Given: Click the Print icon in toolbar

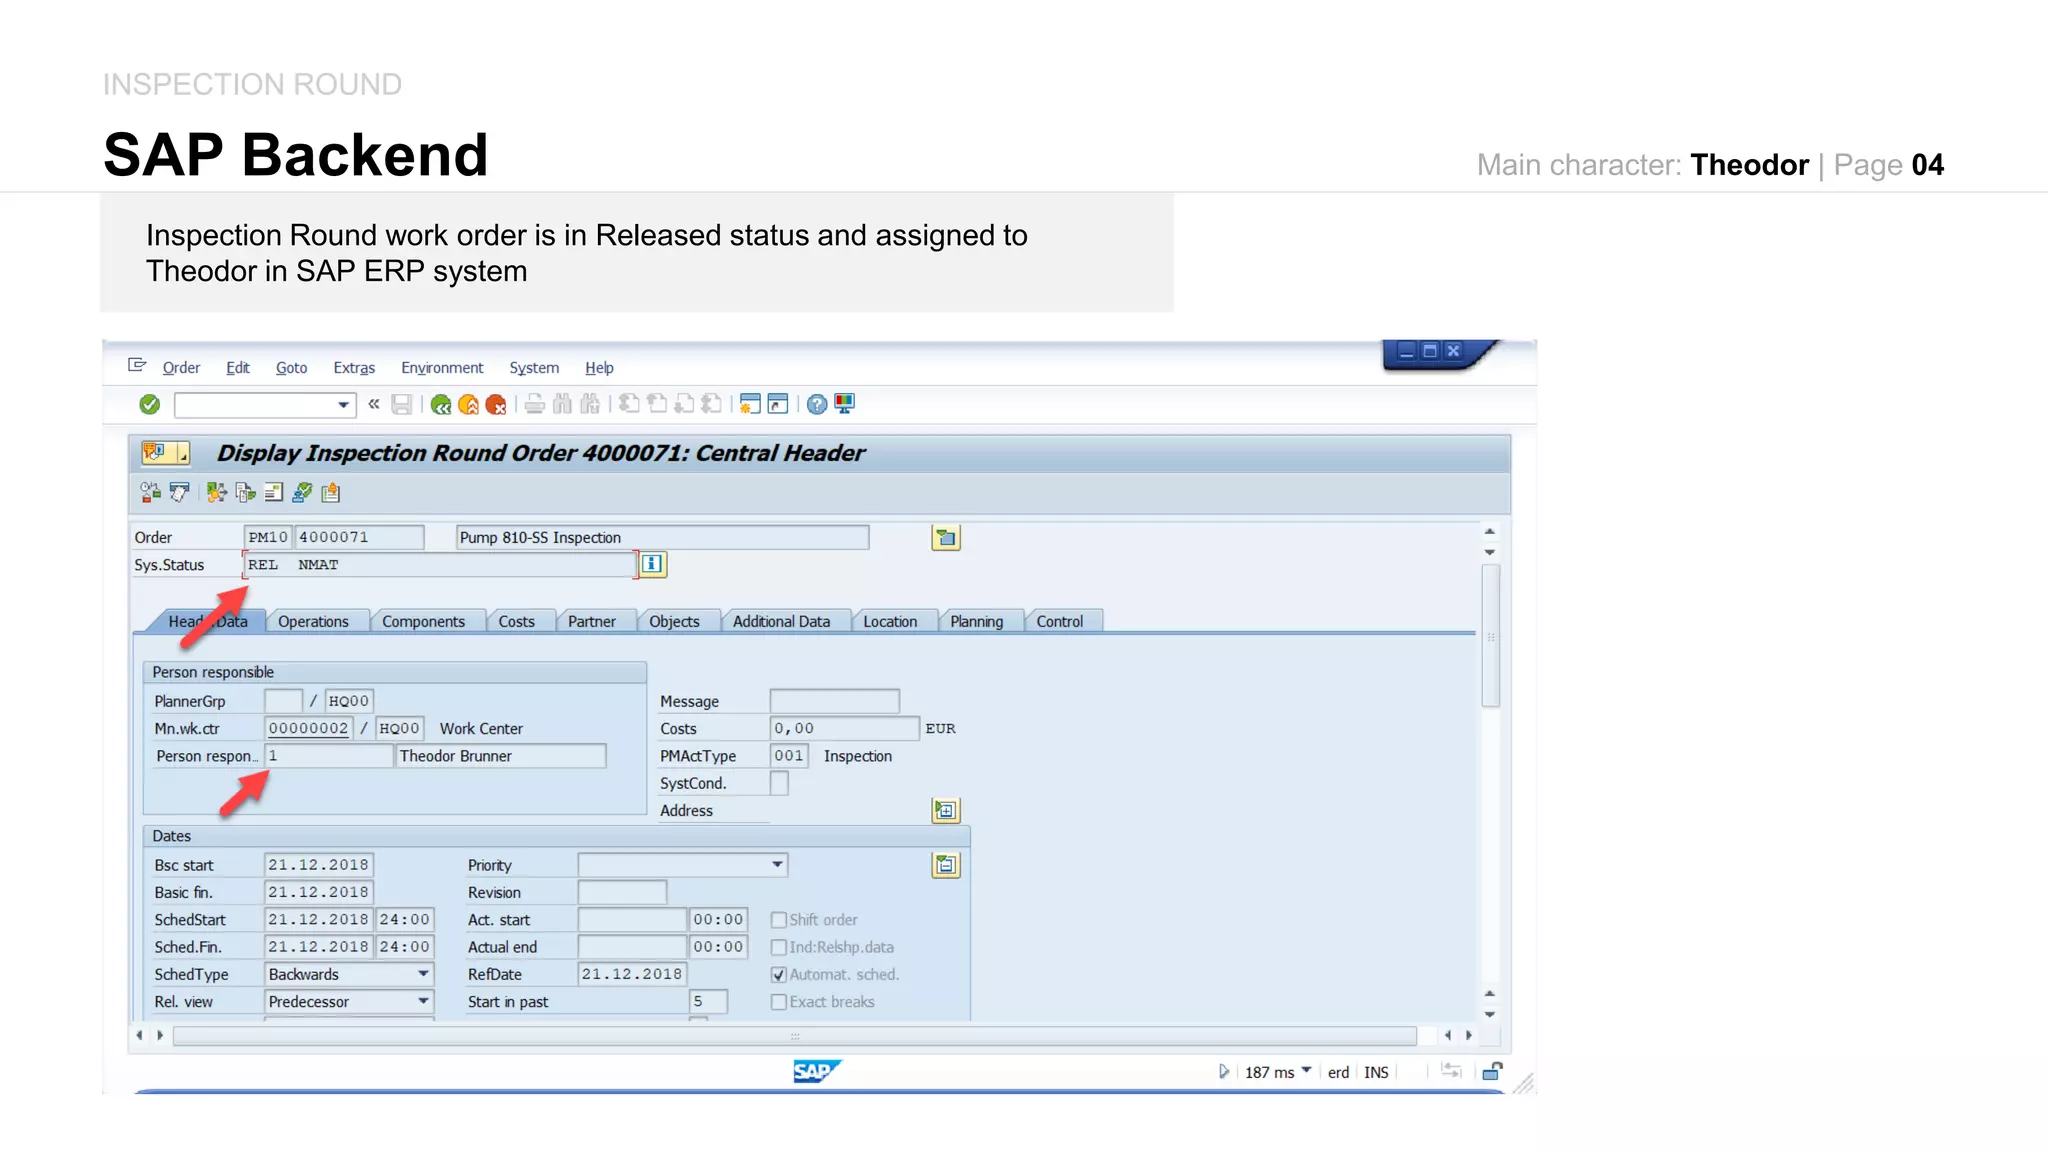Looking at the screenshot, I should pos(535,404).
